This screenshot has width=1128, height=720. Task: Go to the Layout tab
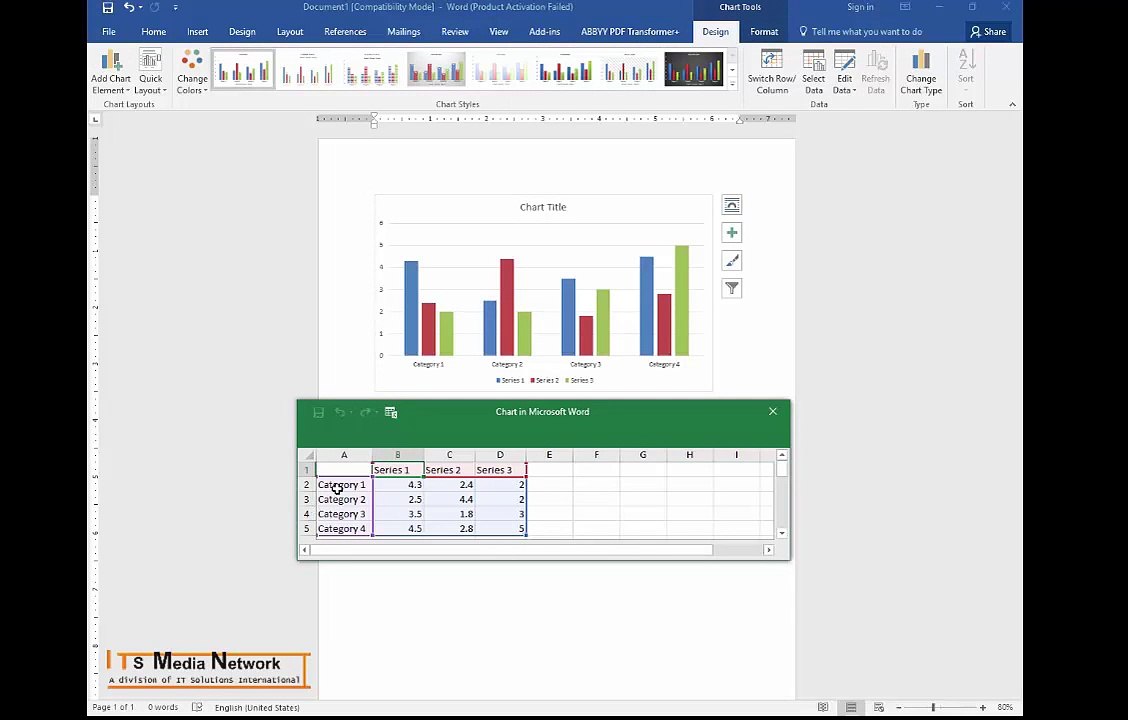click(290, 32)
